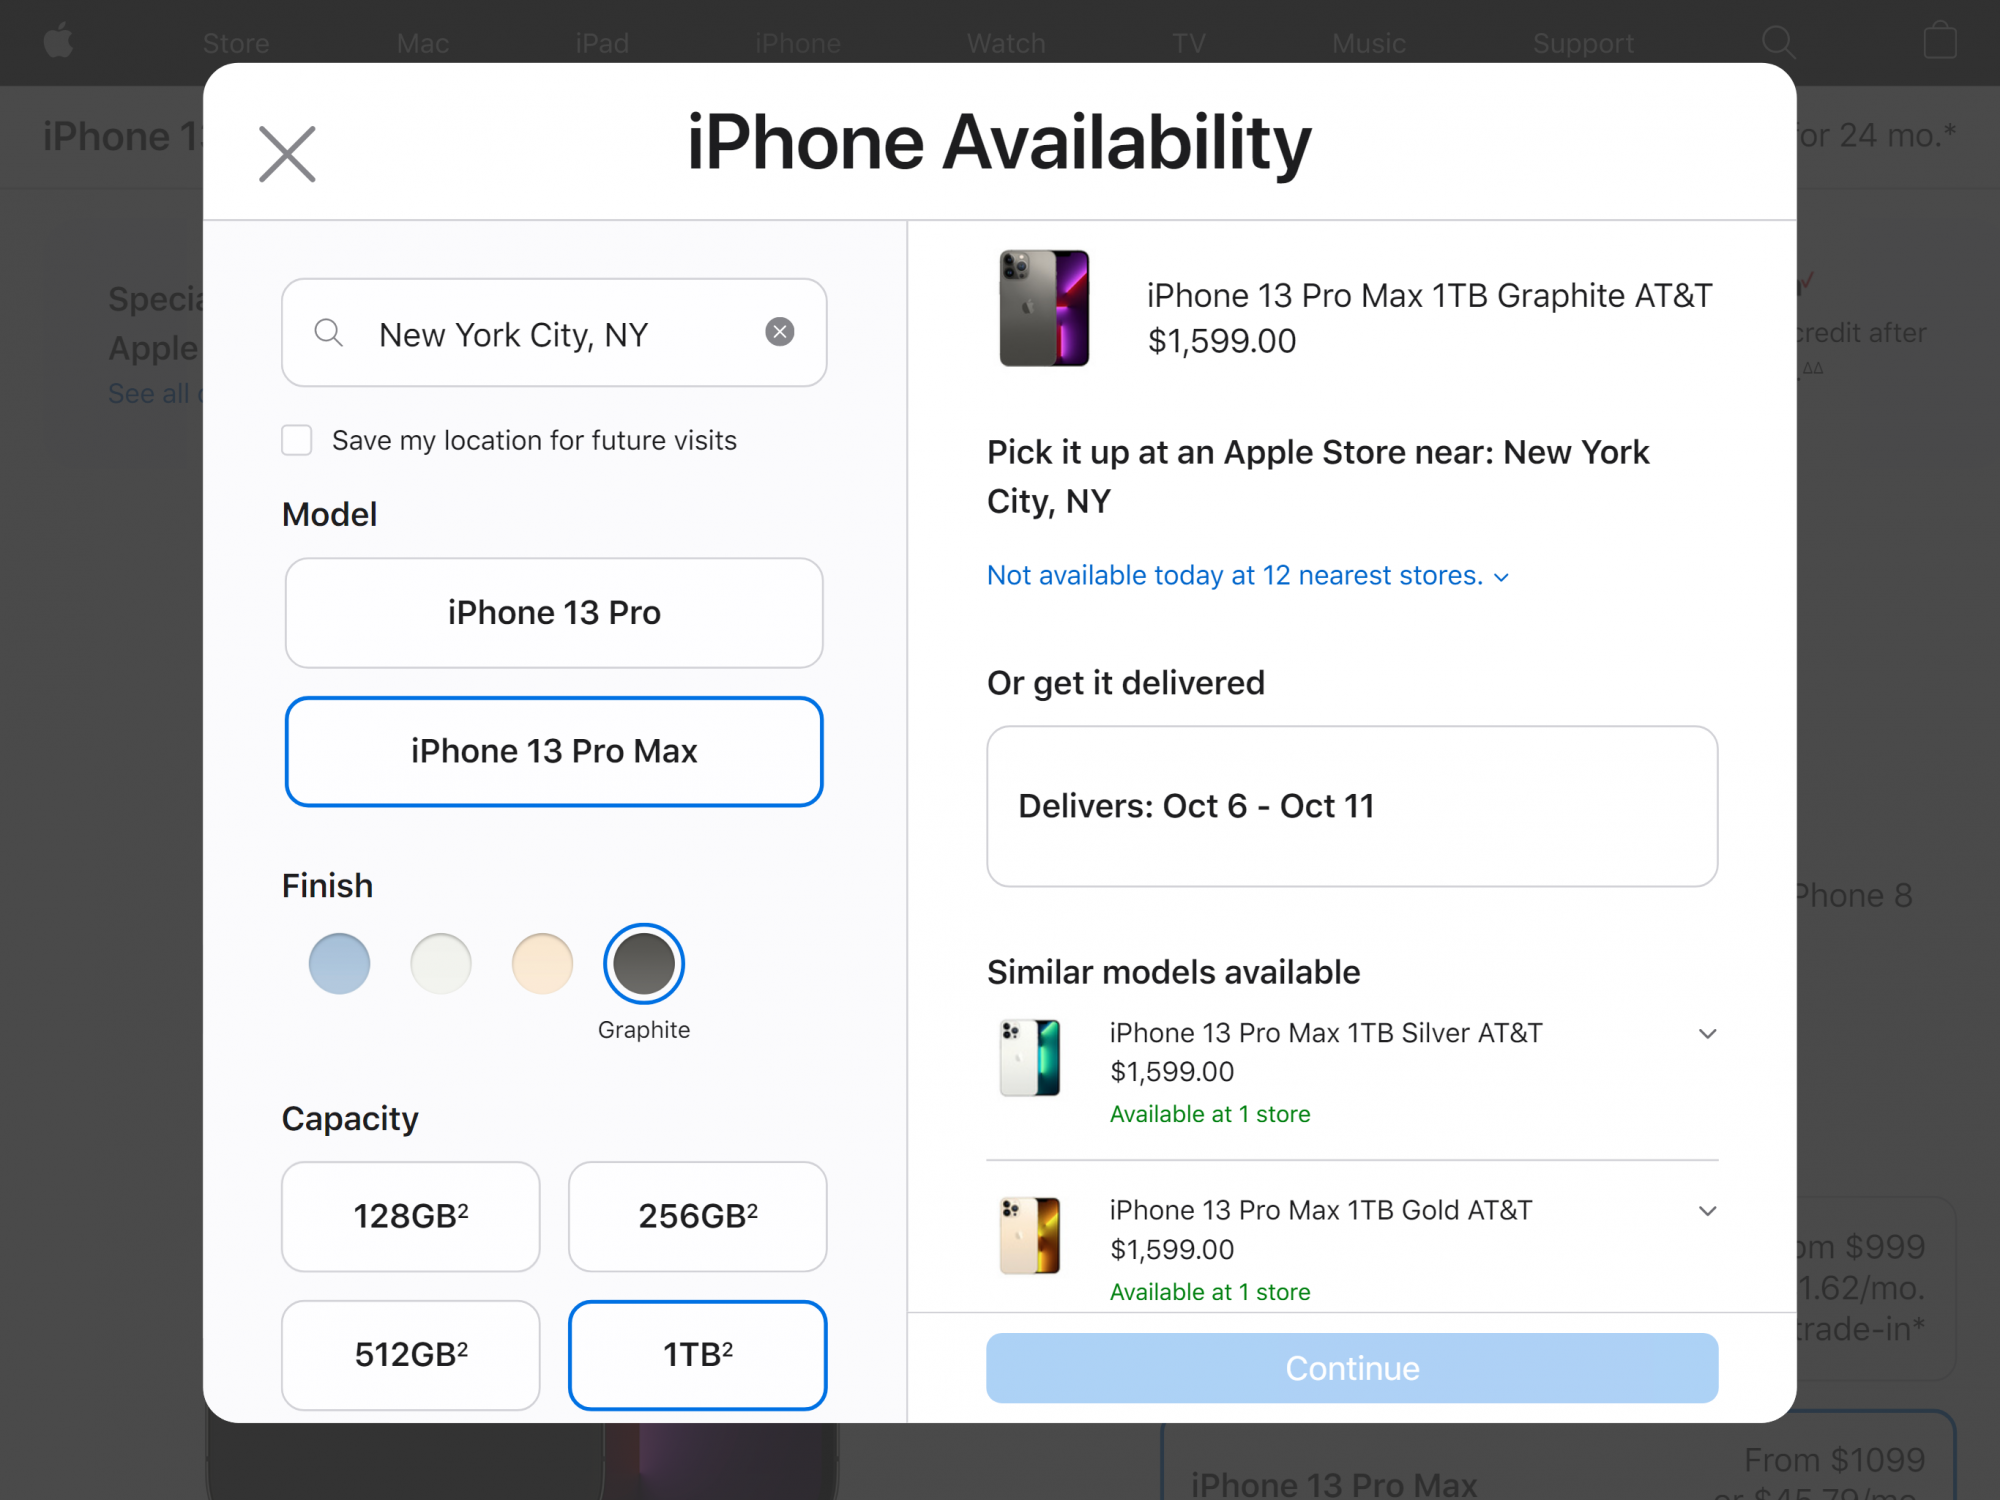Open the Support menu item

point(1583,43)
